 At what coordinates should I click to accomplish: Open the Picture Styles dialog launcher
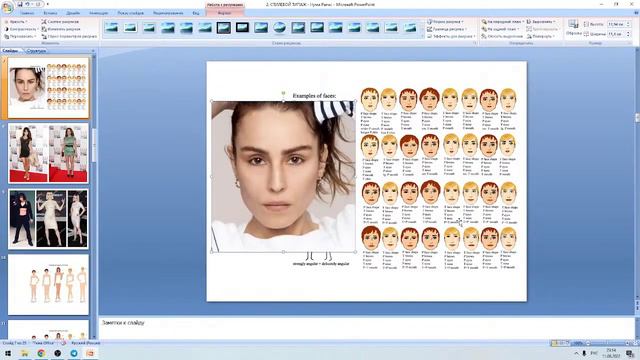coord(475,43)
